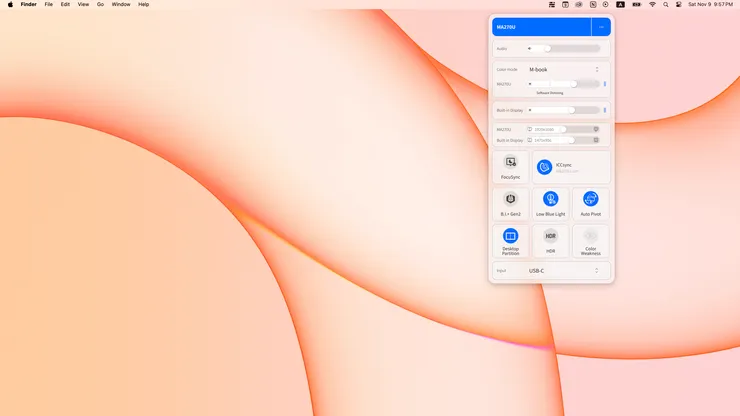This screenshot has width=740, height=416.
Task: Adjust the MA270U resolution slider
Action: [563, 129]
